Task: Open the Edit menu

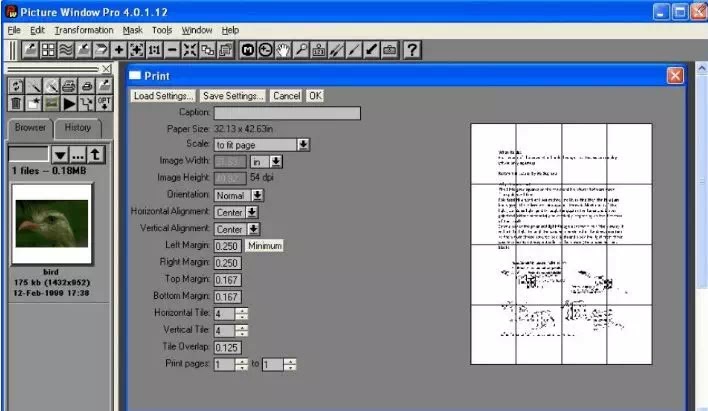Action: point(37,30)
